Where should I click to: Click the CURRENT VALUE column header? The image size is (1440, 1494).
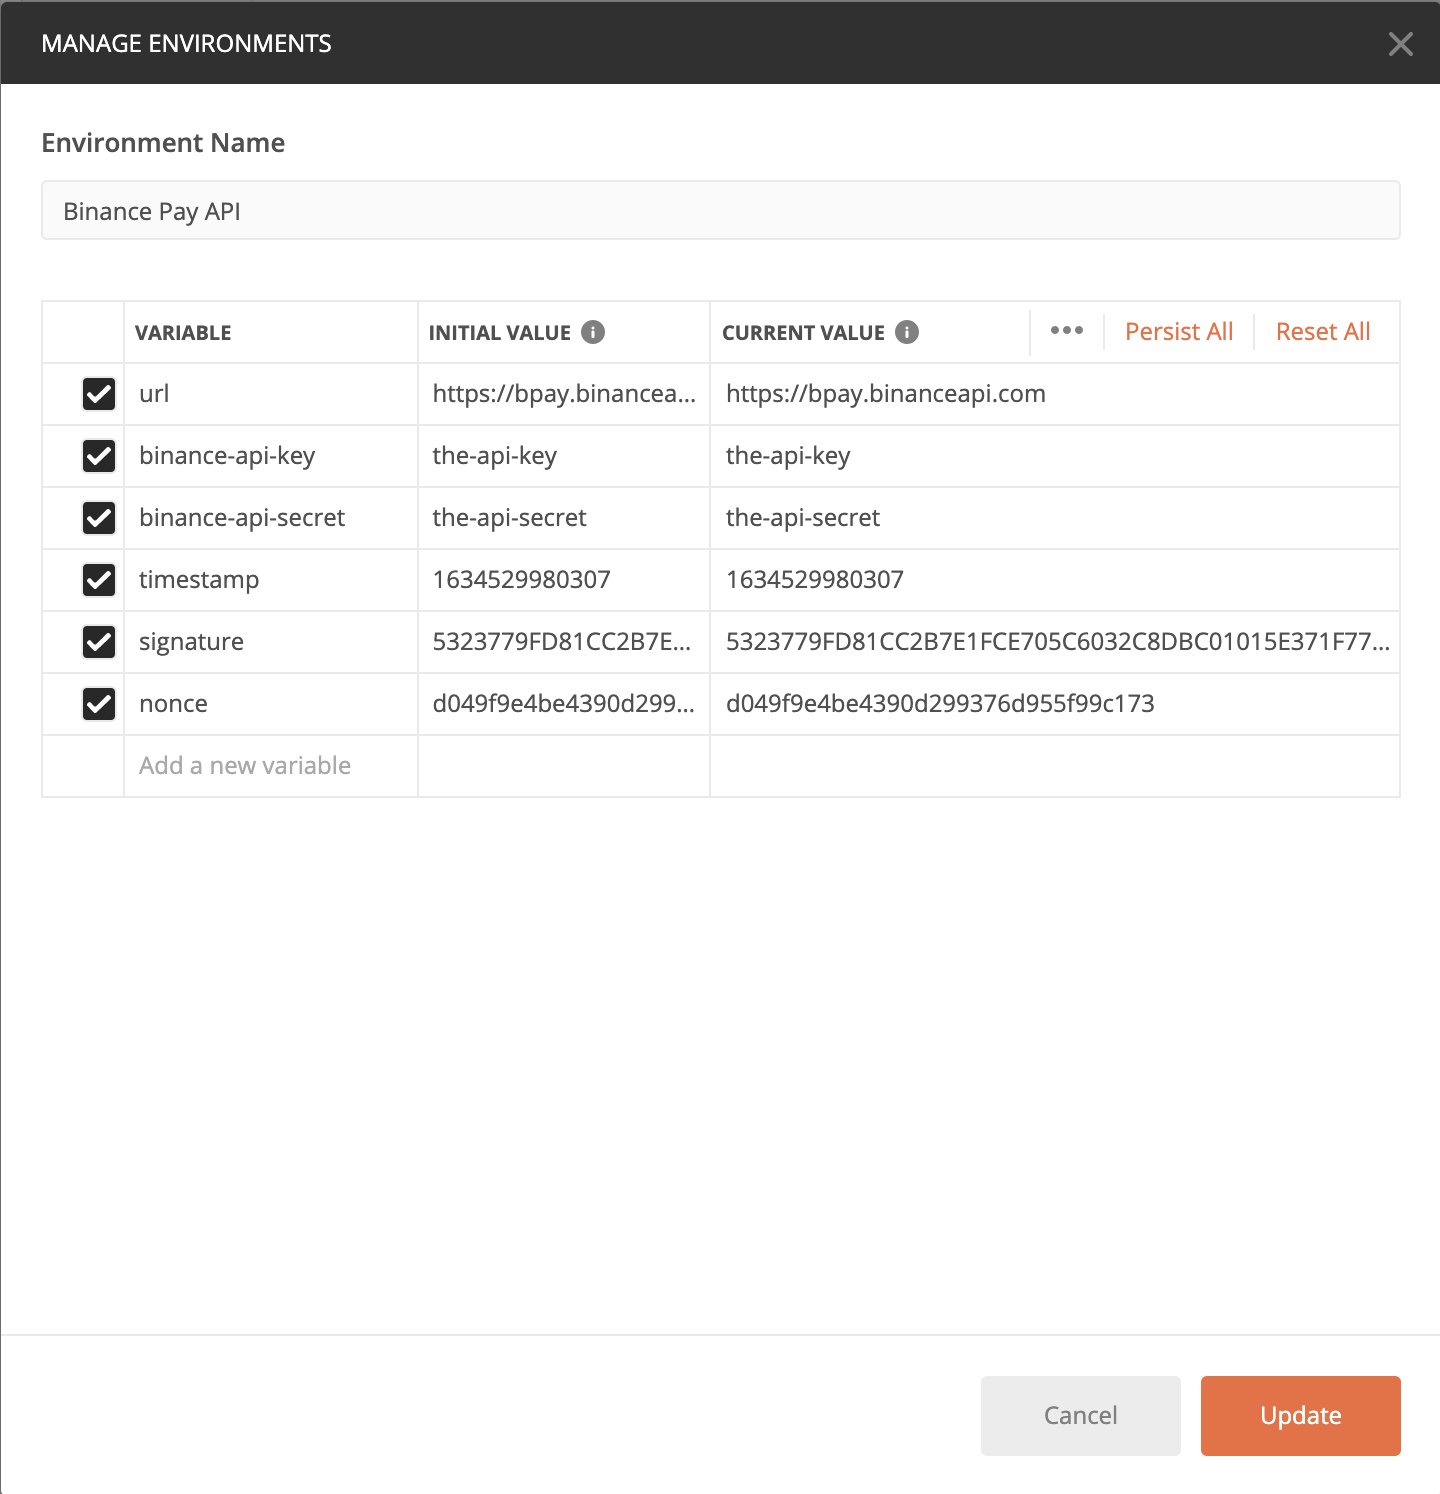point(803,333)
